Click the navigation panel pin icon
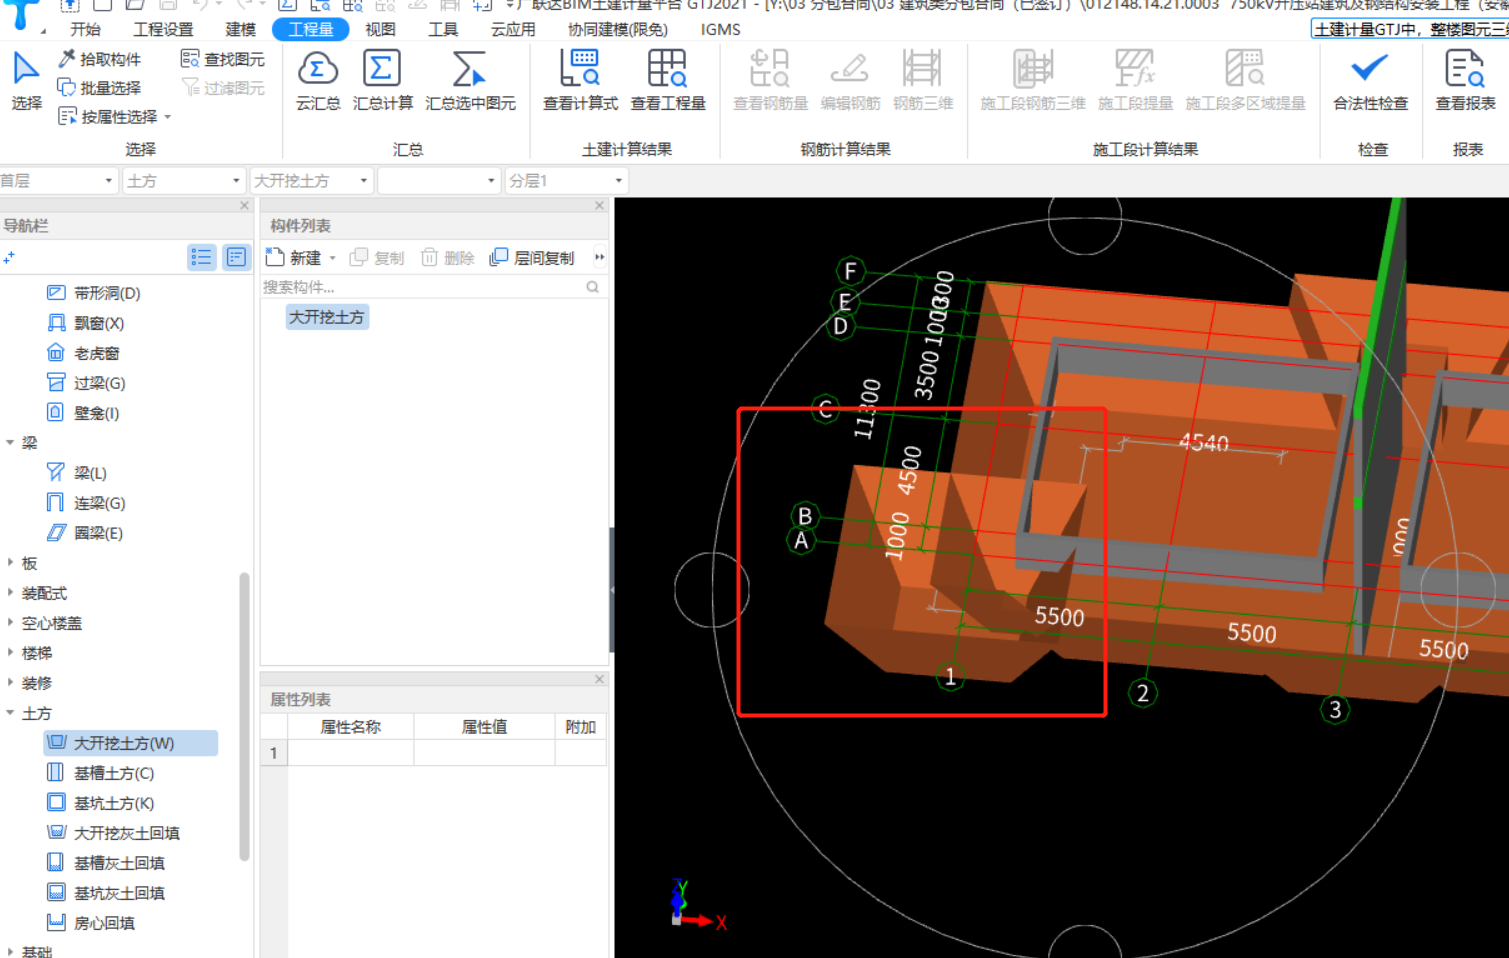 (9, 258)
